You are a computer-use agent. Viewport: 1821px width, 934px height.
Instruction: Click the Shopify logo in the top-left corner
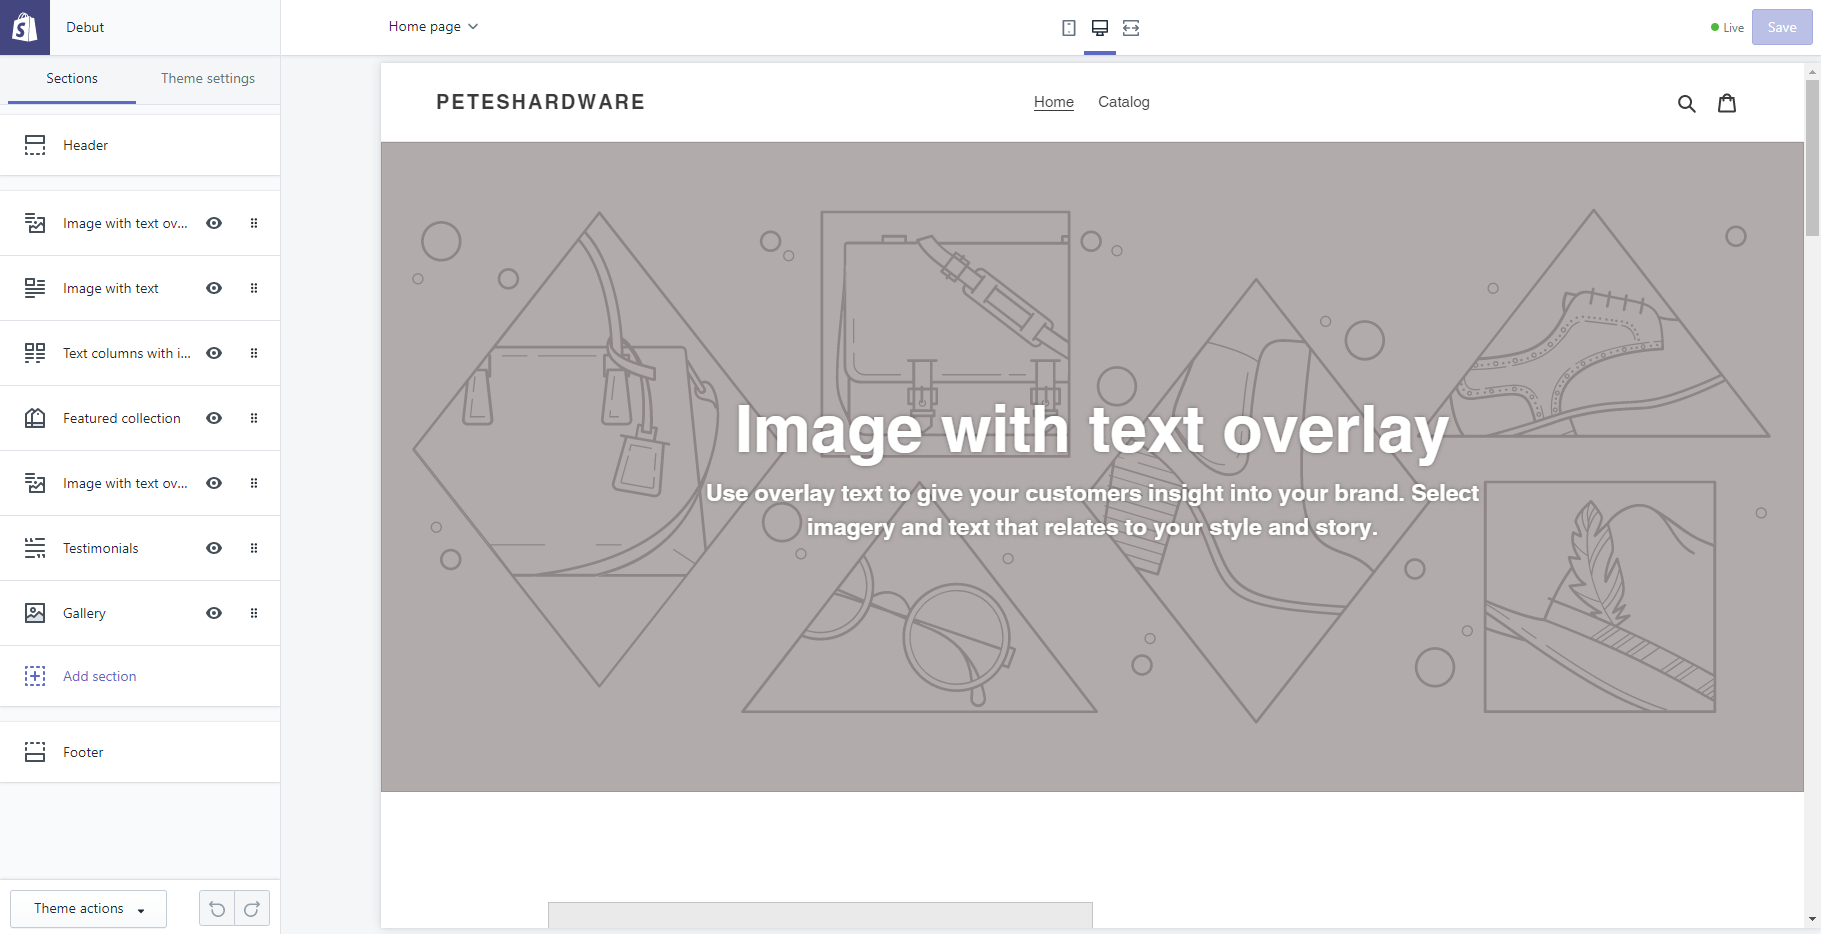[x=25, y=26]
